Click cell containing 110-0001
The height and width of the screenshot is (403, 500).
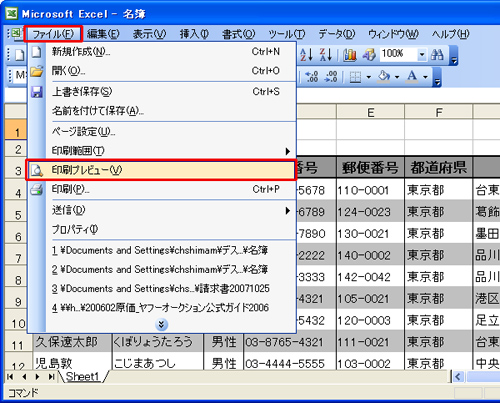point(370,190)
